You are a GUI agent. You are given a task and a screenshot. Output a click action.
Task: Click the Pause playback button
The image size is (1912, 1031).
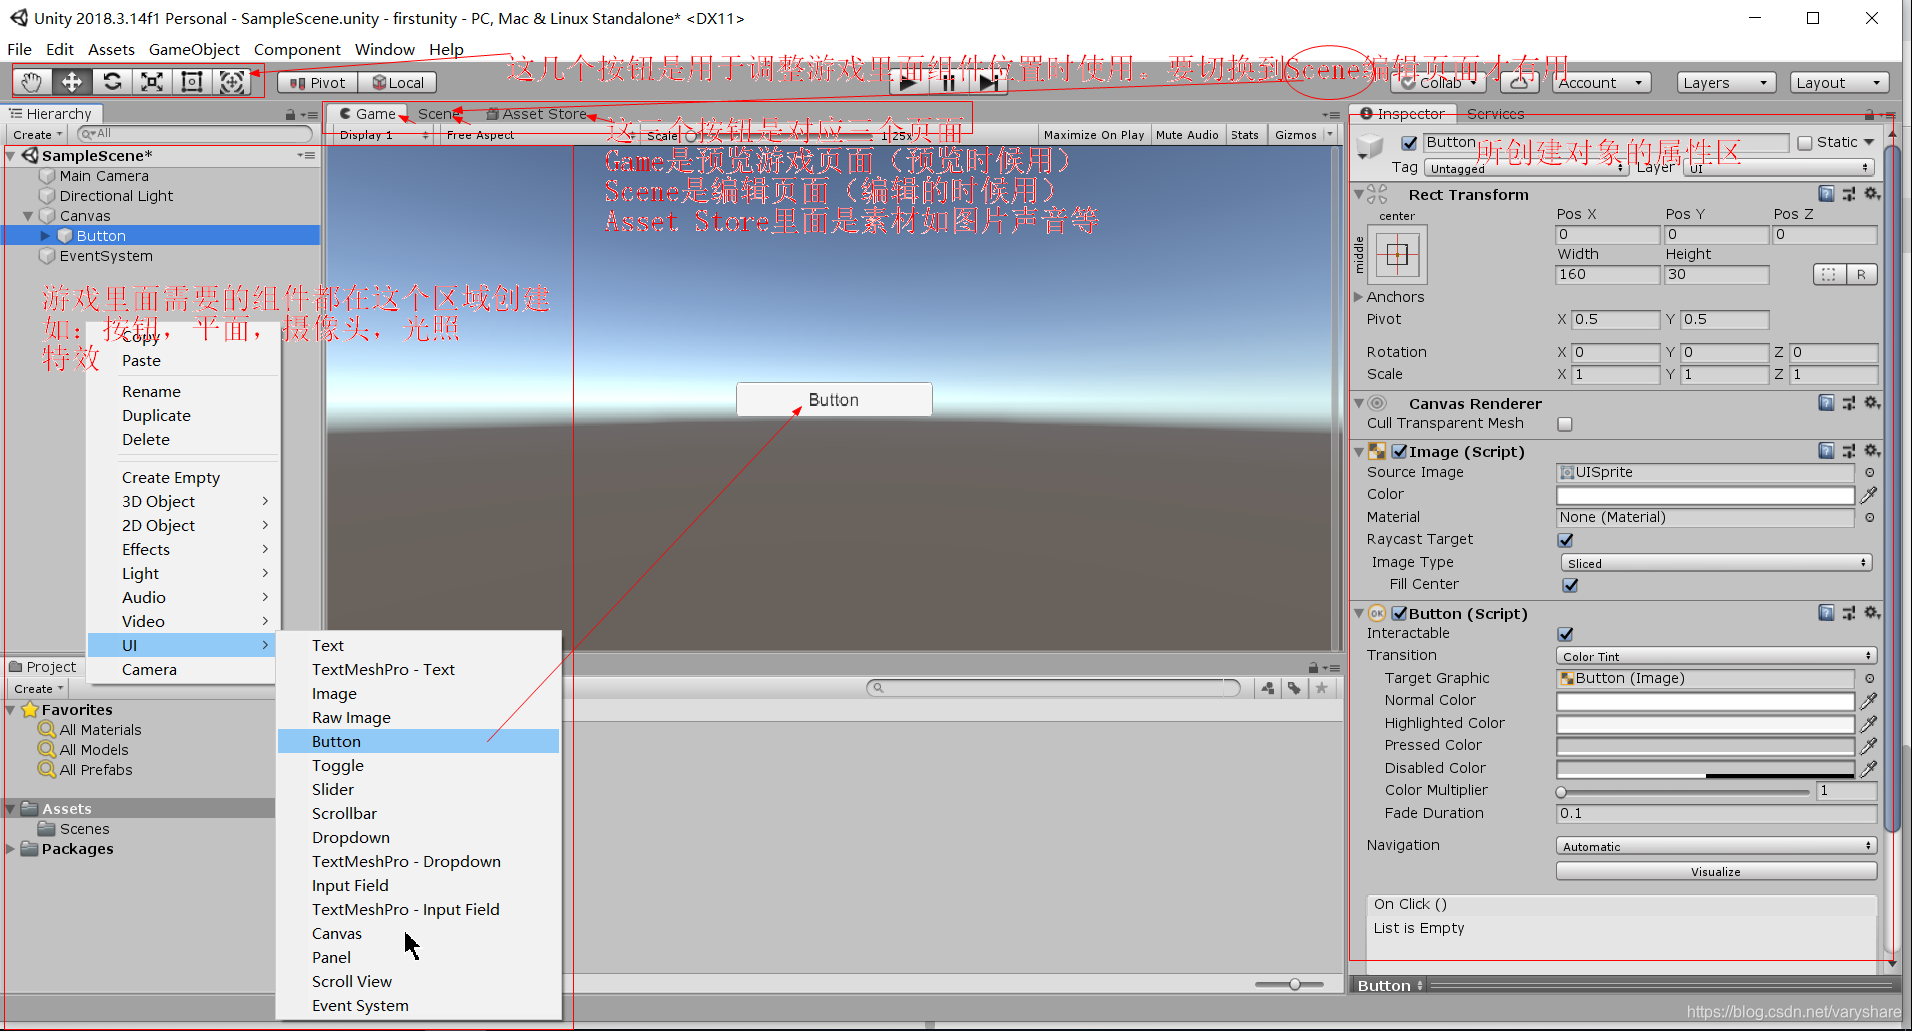tap(948, 83)
